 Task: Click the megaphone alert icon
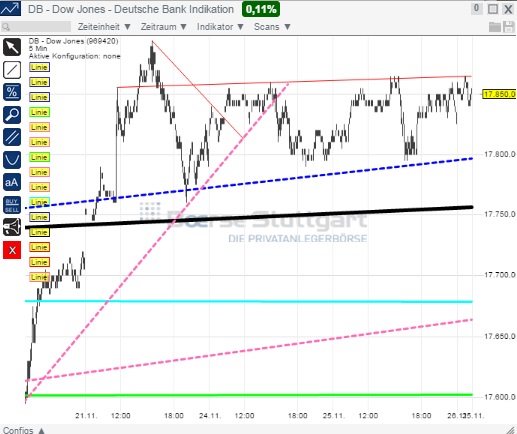(12, 227)
